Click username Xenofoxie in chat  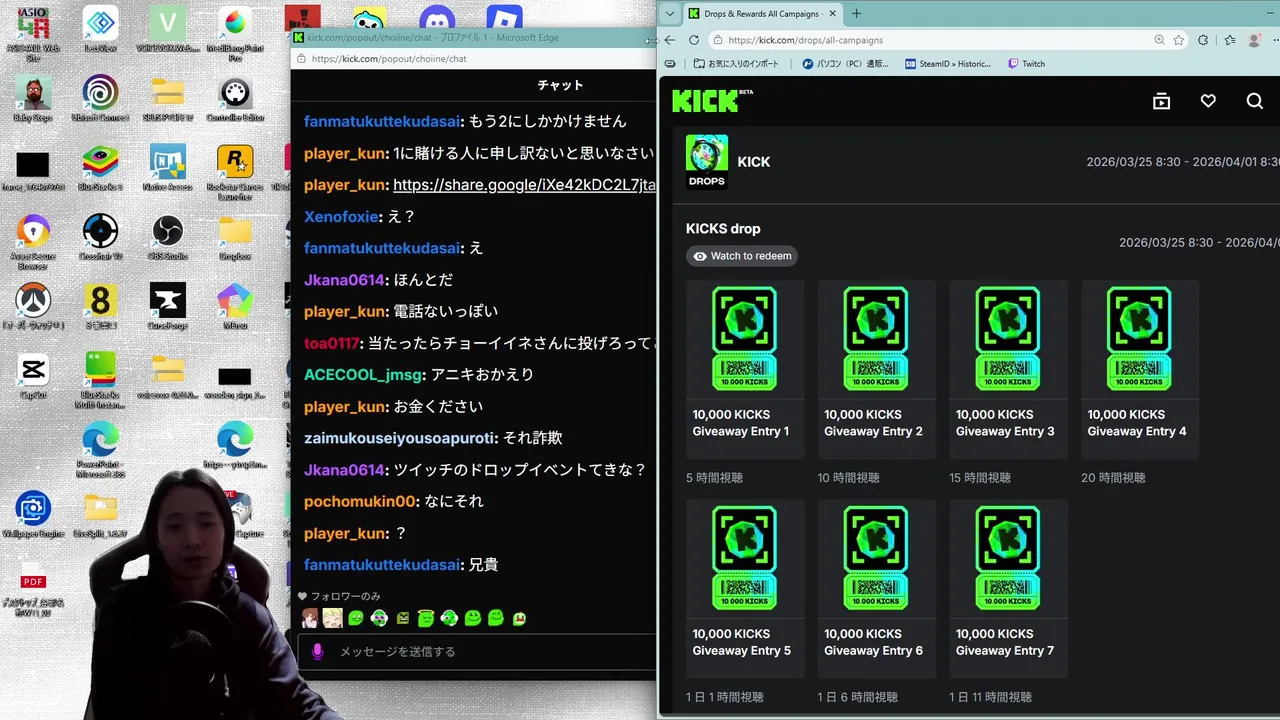(341, 216)
